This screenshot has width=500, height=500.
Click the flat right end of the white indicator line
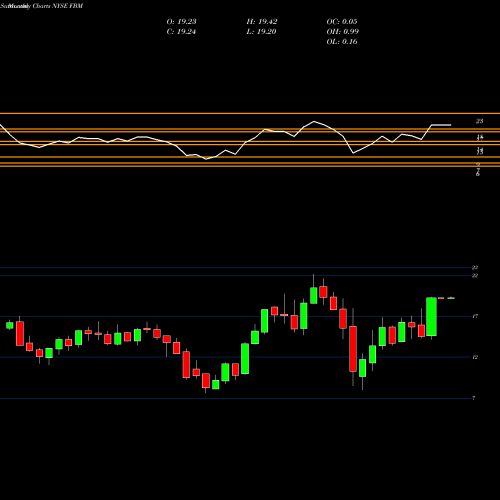pos(441,125)
